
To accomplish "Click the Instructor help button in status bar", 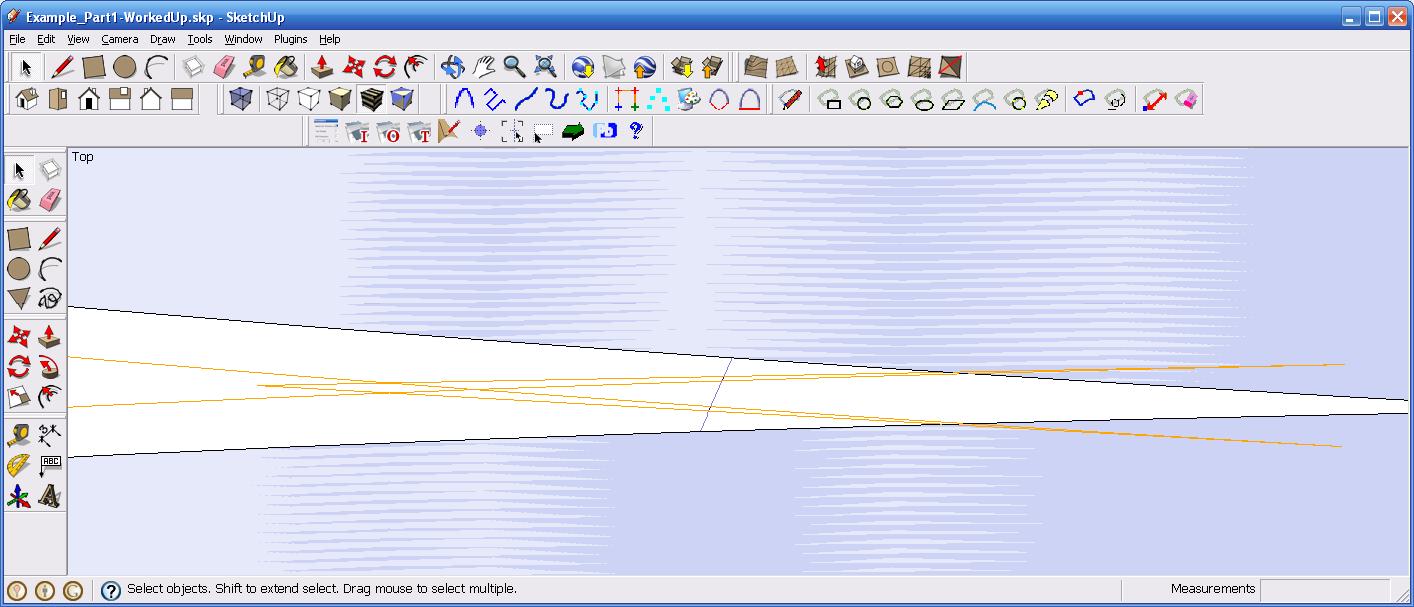I will point(111,590).
